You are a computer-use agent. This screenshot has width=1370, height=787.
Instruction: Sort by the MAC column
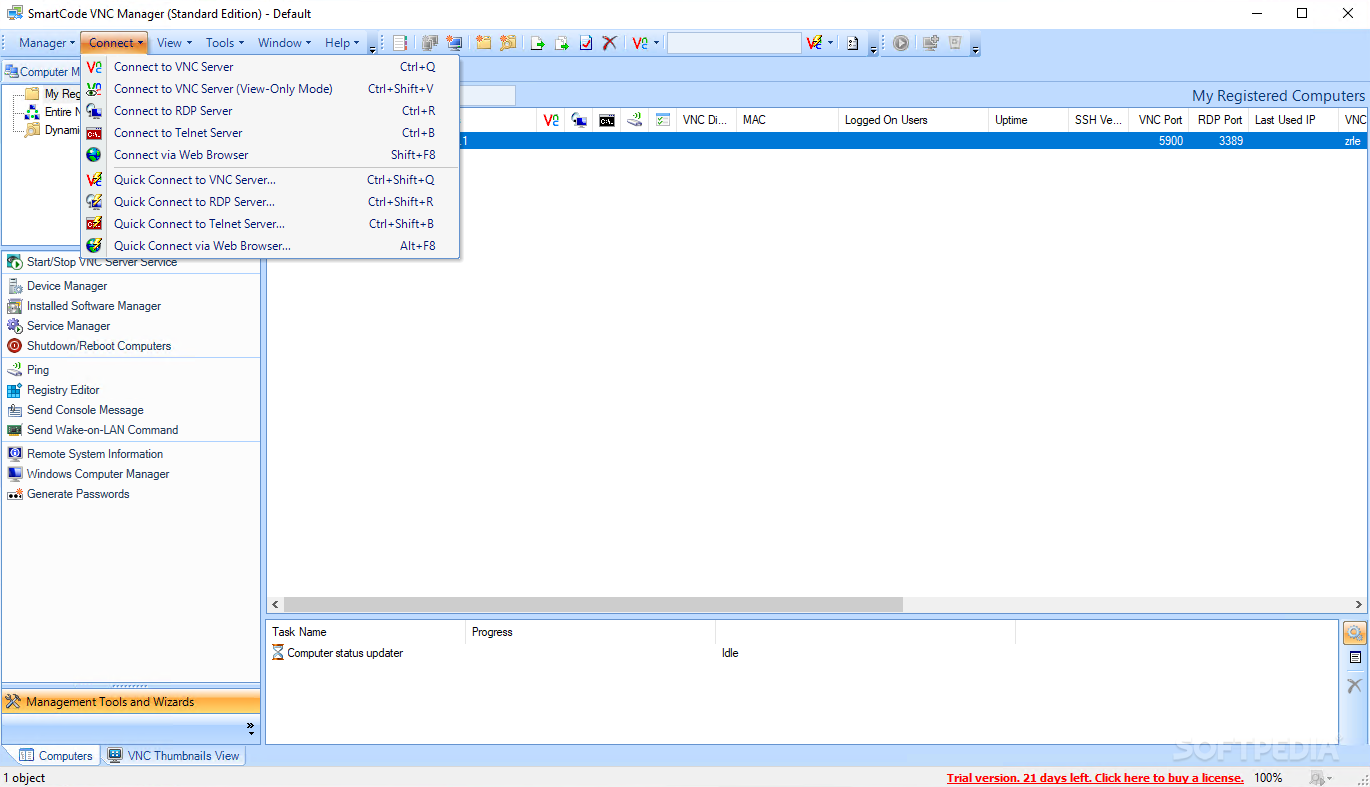click(x=788, y=120)
